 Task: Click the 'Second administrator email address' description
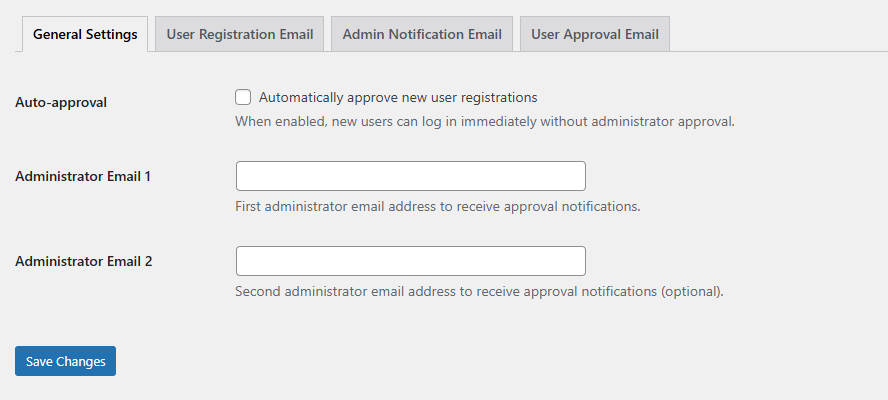click(478, 292)
